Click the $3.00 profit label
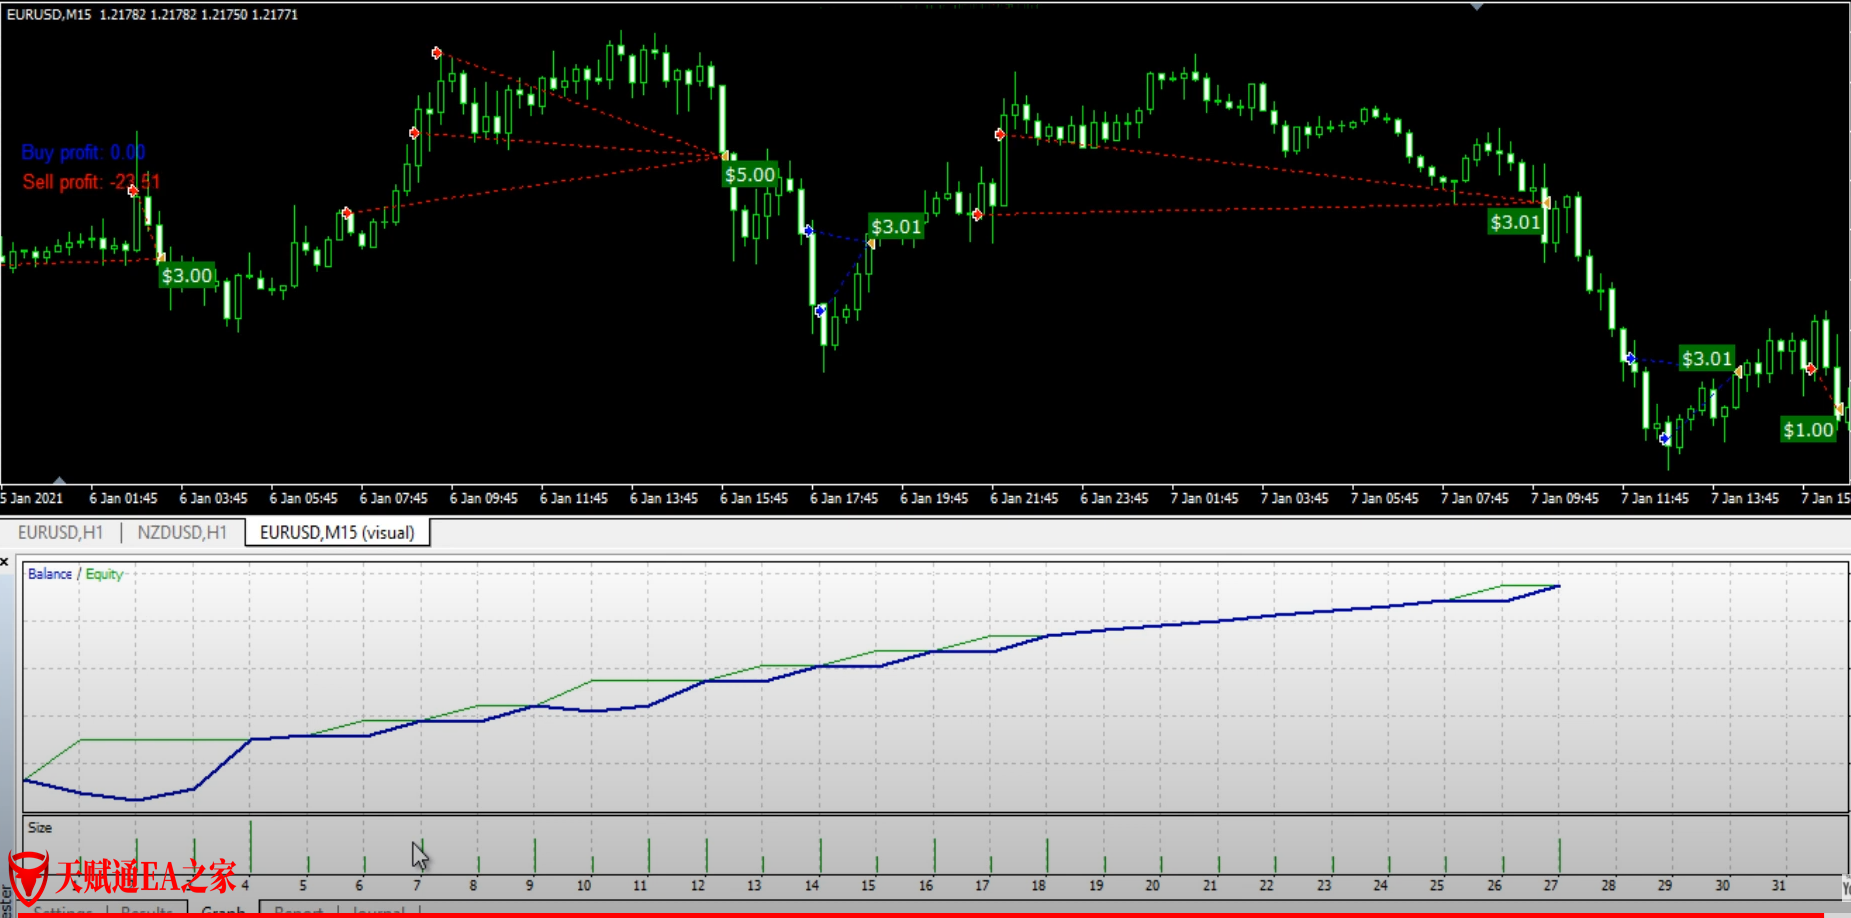 (187, 276)
